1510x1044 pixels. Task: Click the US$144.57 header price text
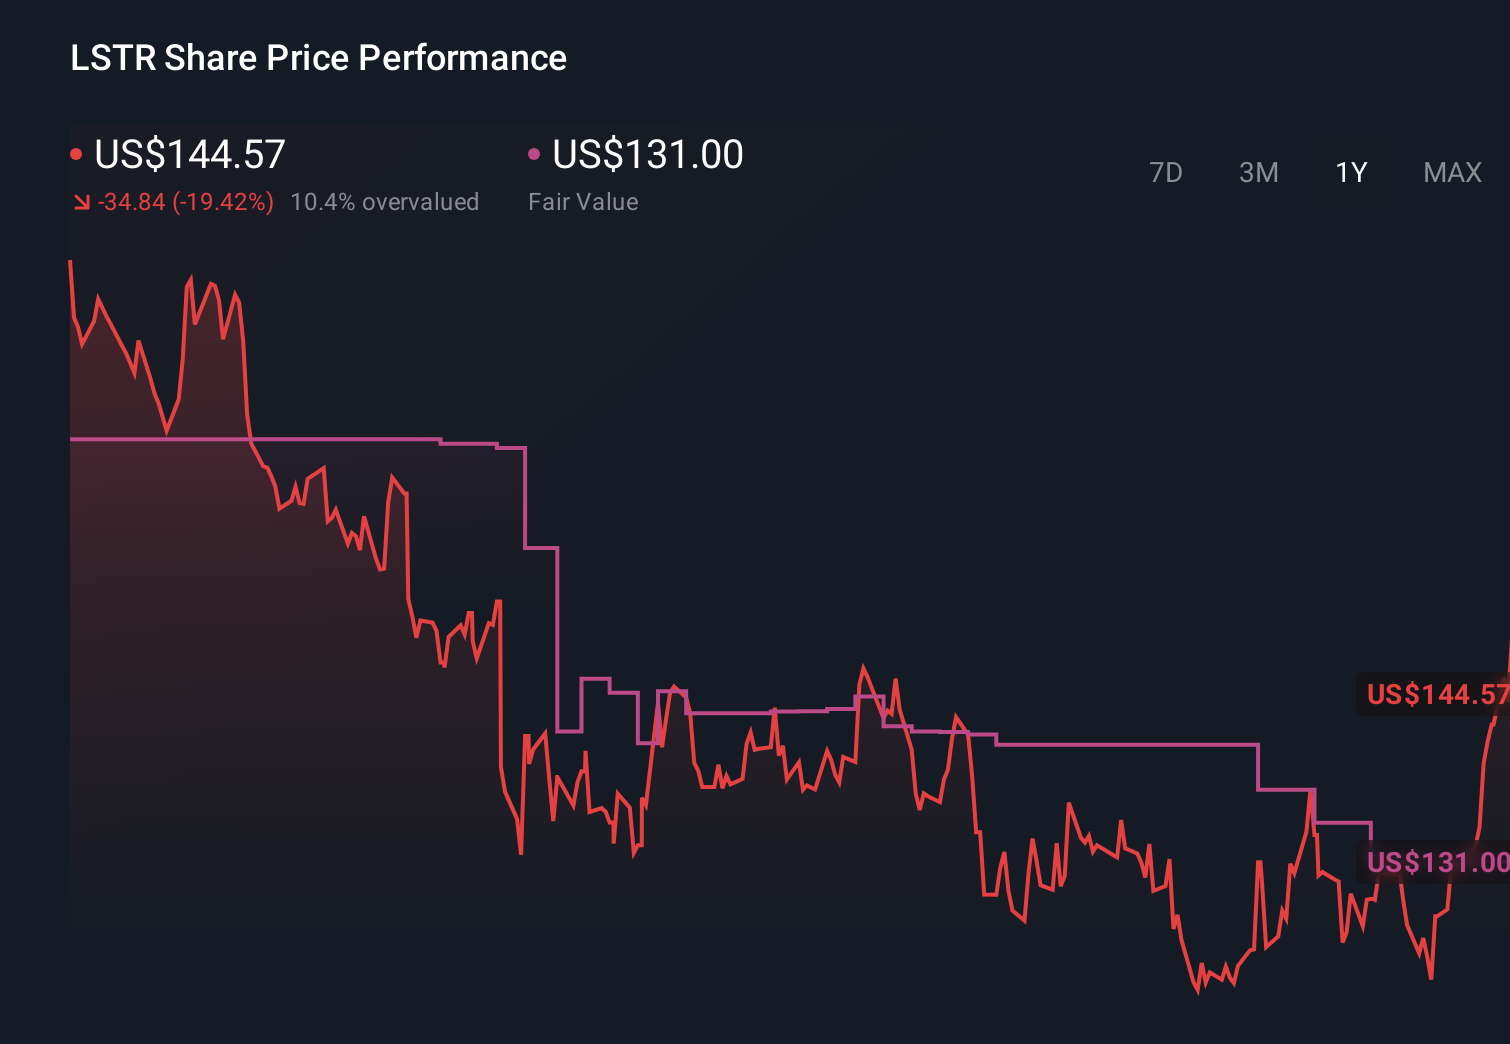(188, 153)
